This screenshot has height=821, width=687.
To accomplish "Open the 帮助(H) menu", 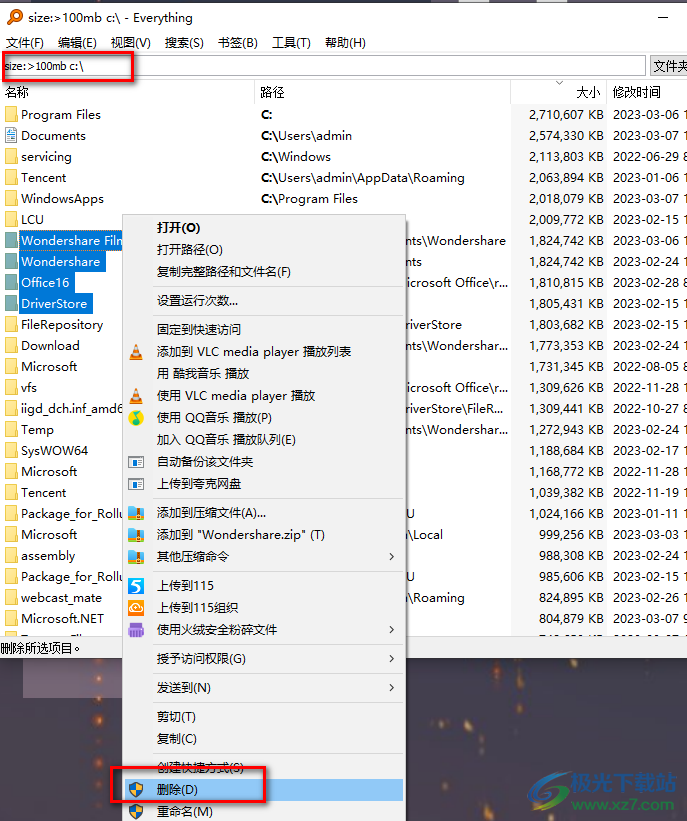I will [345, 42].
